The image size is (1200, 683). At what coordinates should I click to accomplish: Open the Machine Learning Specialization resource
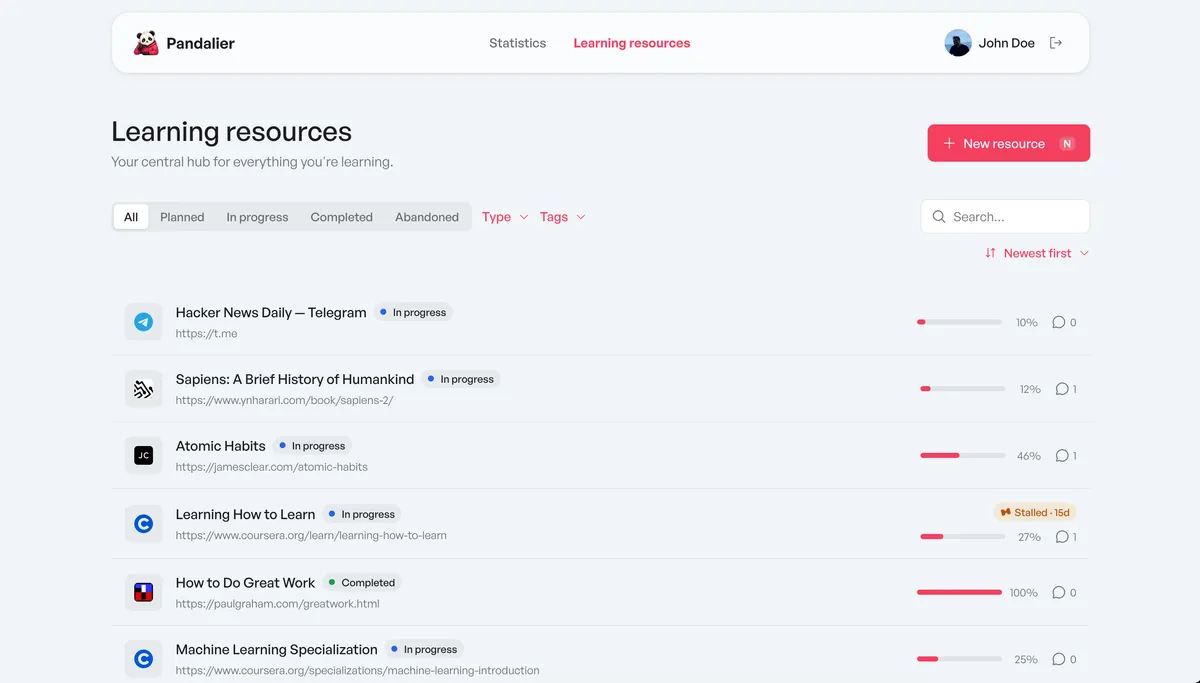coord(277,650)
